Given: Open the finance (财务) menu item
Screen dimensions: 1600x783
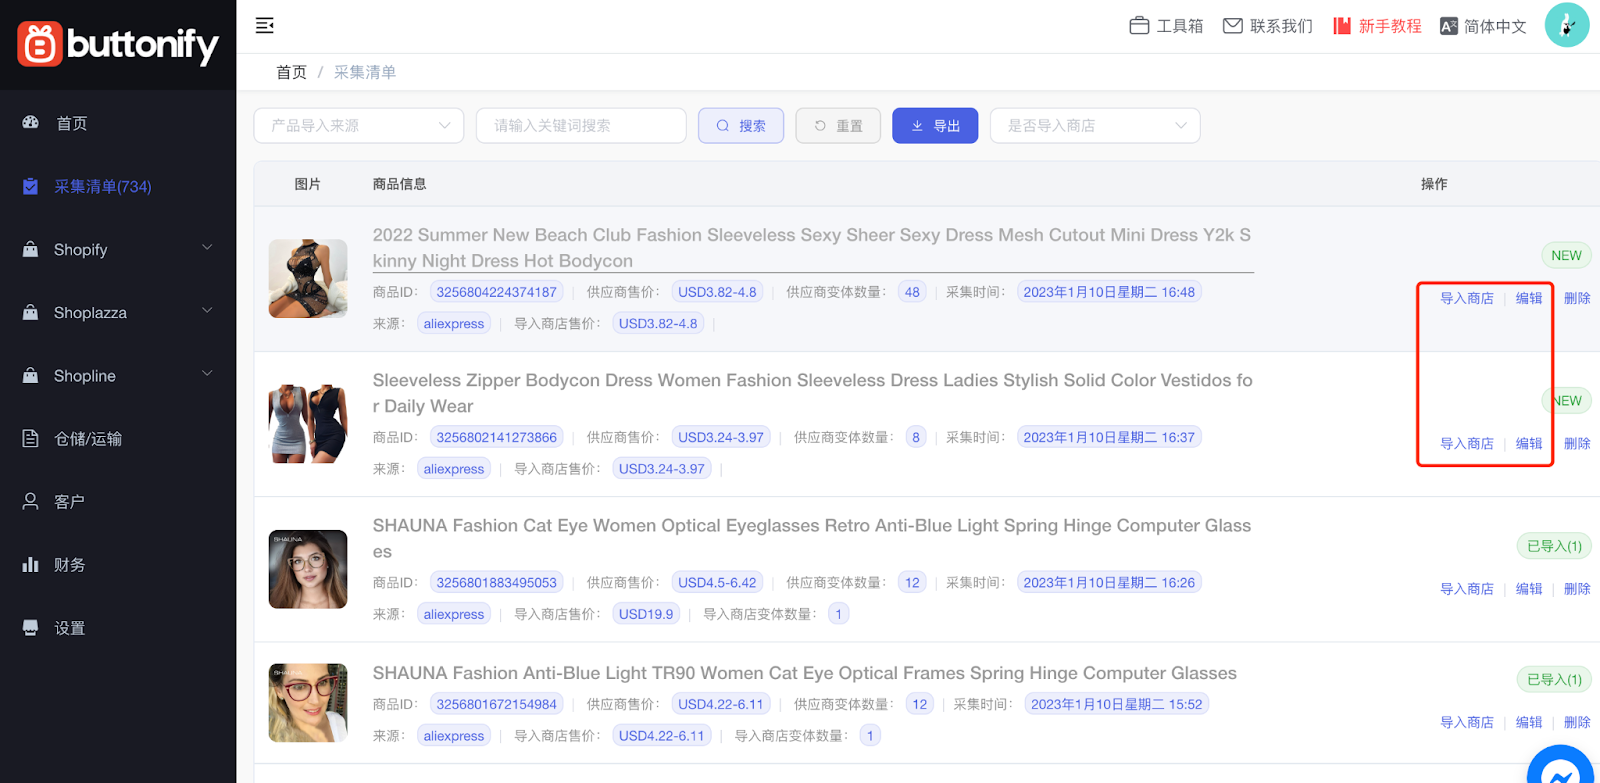Looking at the screenshot, I should pos(69,564).
